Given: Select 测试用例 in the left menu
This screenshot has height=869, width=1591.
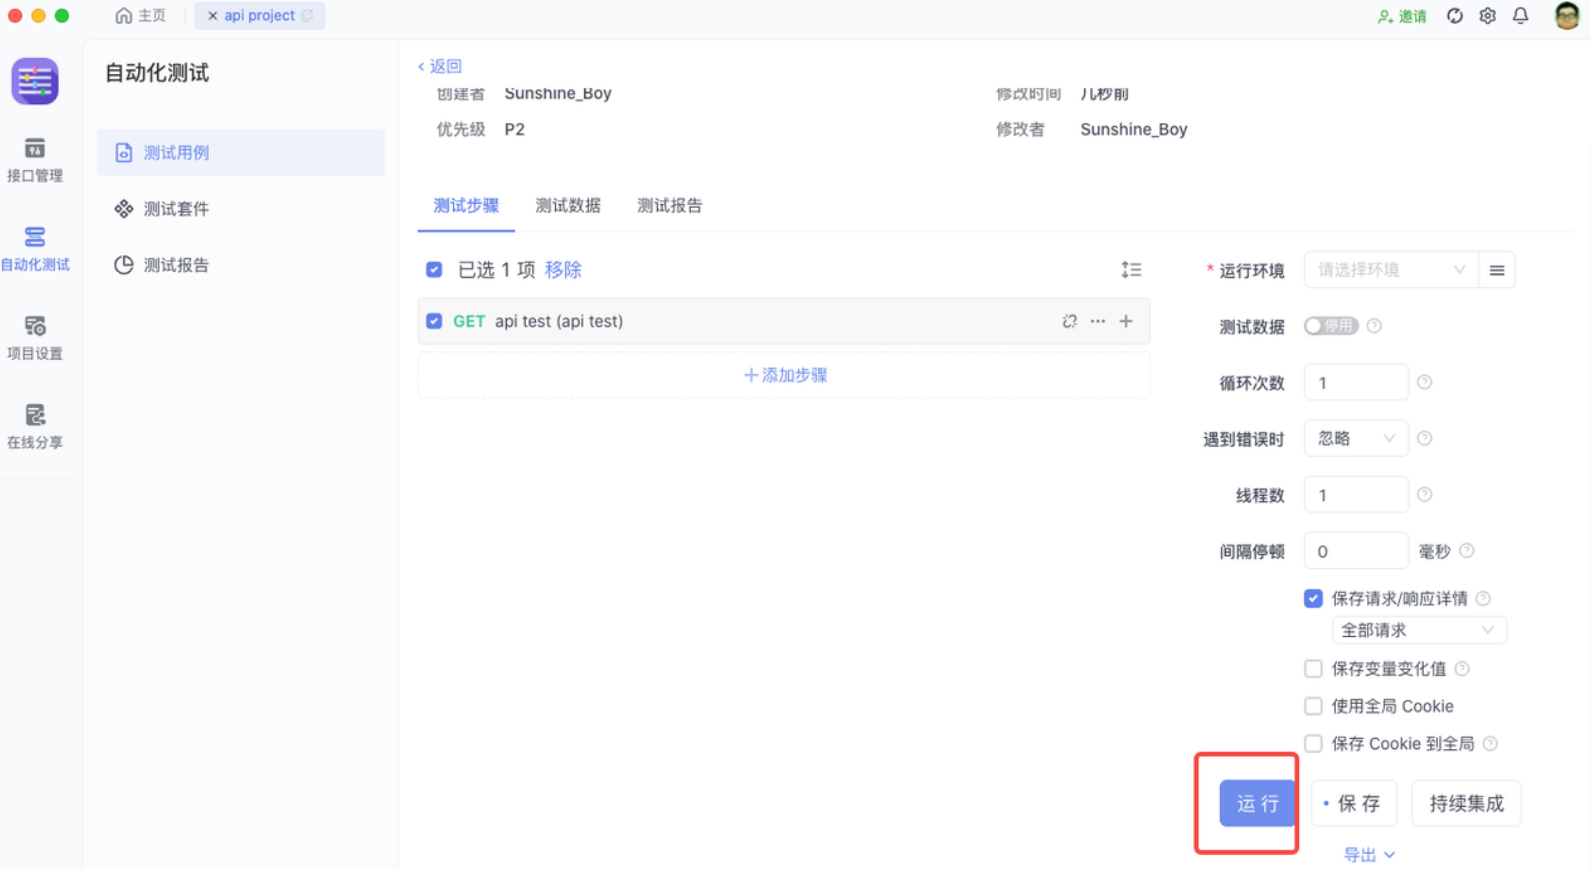Looking at the screenshot, I should click(241, 152).
